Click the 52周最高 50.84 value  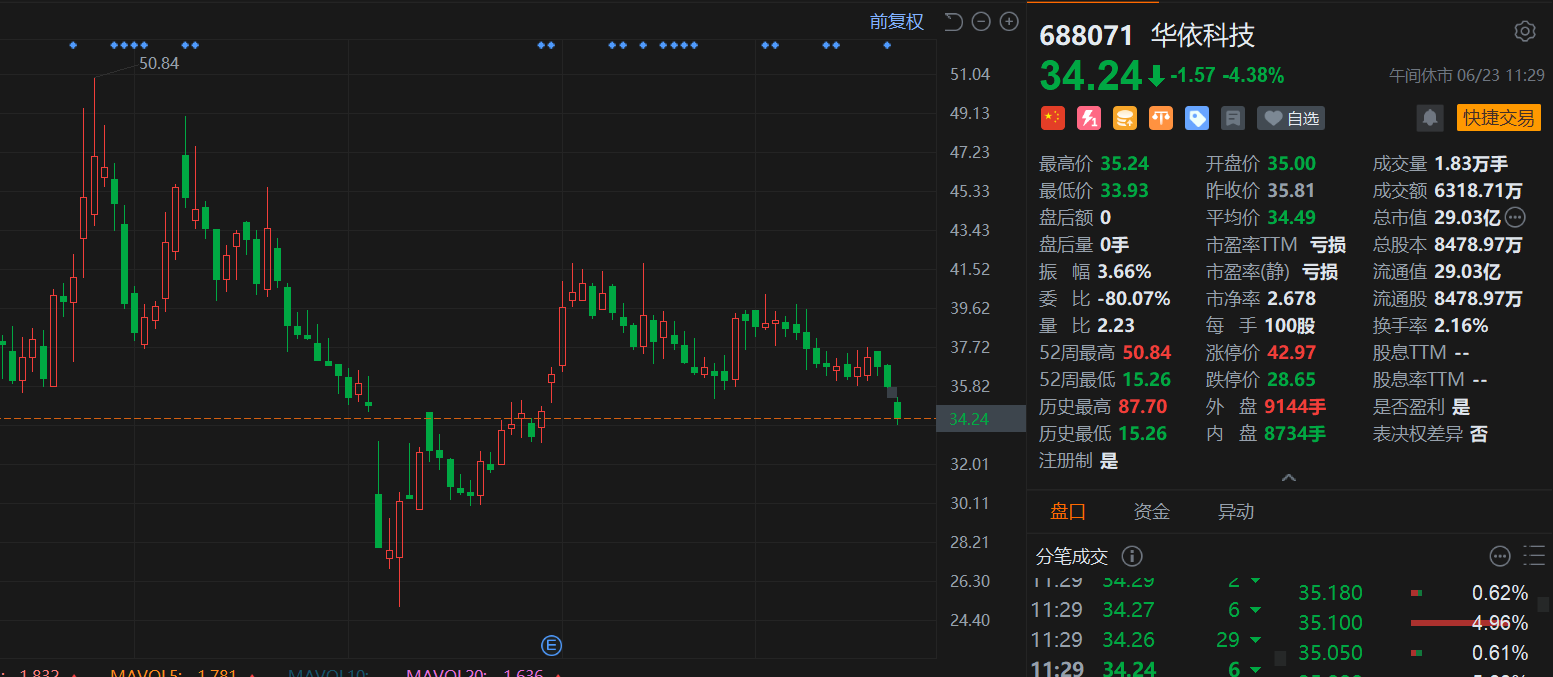[1146, 353]
